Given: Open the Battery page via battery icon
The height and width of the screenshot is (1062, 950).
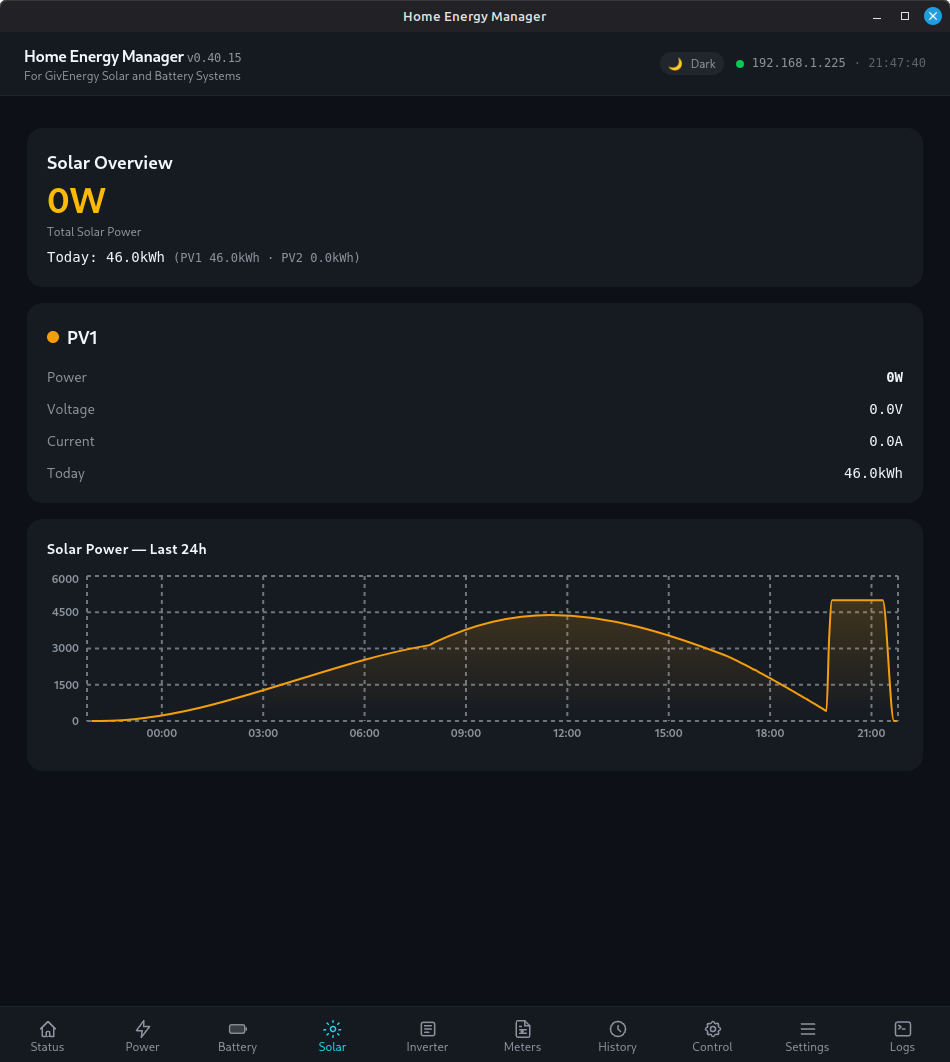Looking at the screenshot, I should click(x=238, y=1029).
